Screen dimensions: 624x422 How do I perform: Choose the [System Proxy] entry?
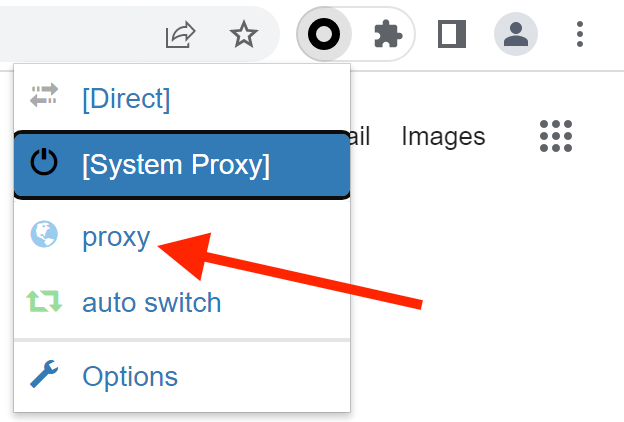click(x=176, y=164)
